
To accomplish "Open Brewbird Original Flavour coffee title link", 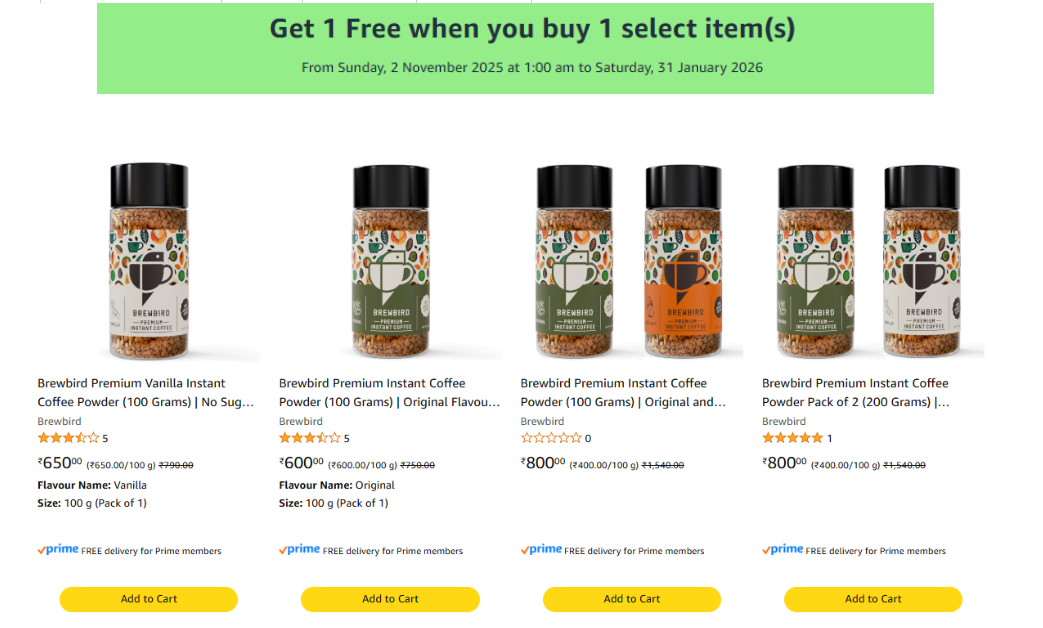I will [389, 392].
